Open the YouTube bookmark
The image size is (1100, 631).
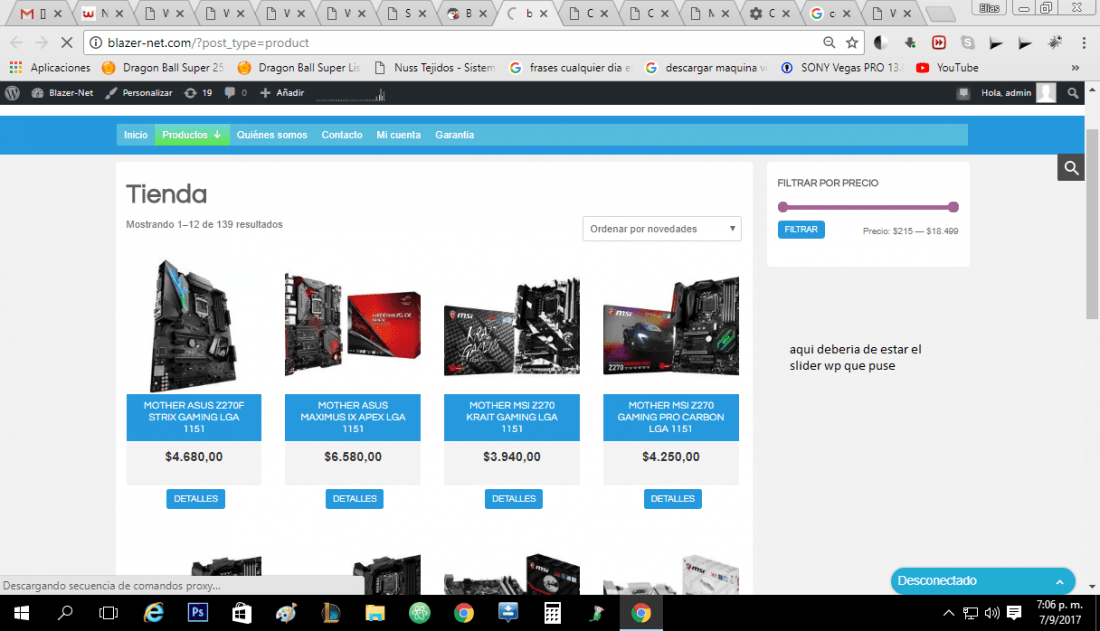947,67
